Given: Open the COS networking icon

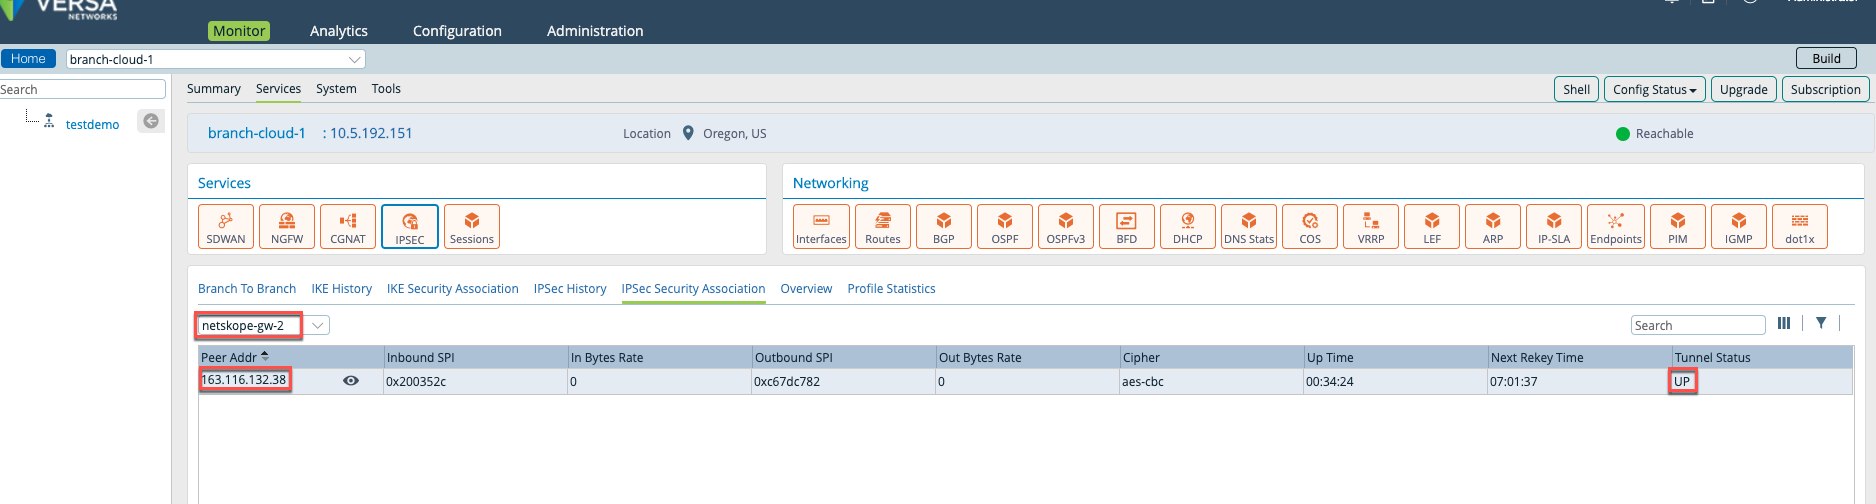Looking at the screenshot, I should [1310, 227].
